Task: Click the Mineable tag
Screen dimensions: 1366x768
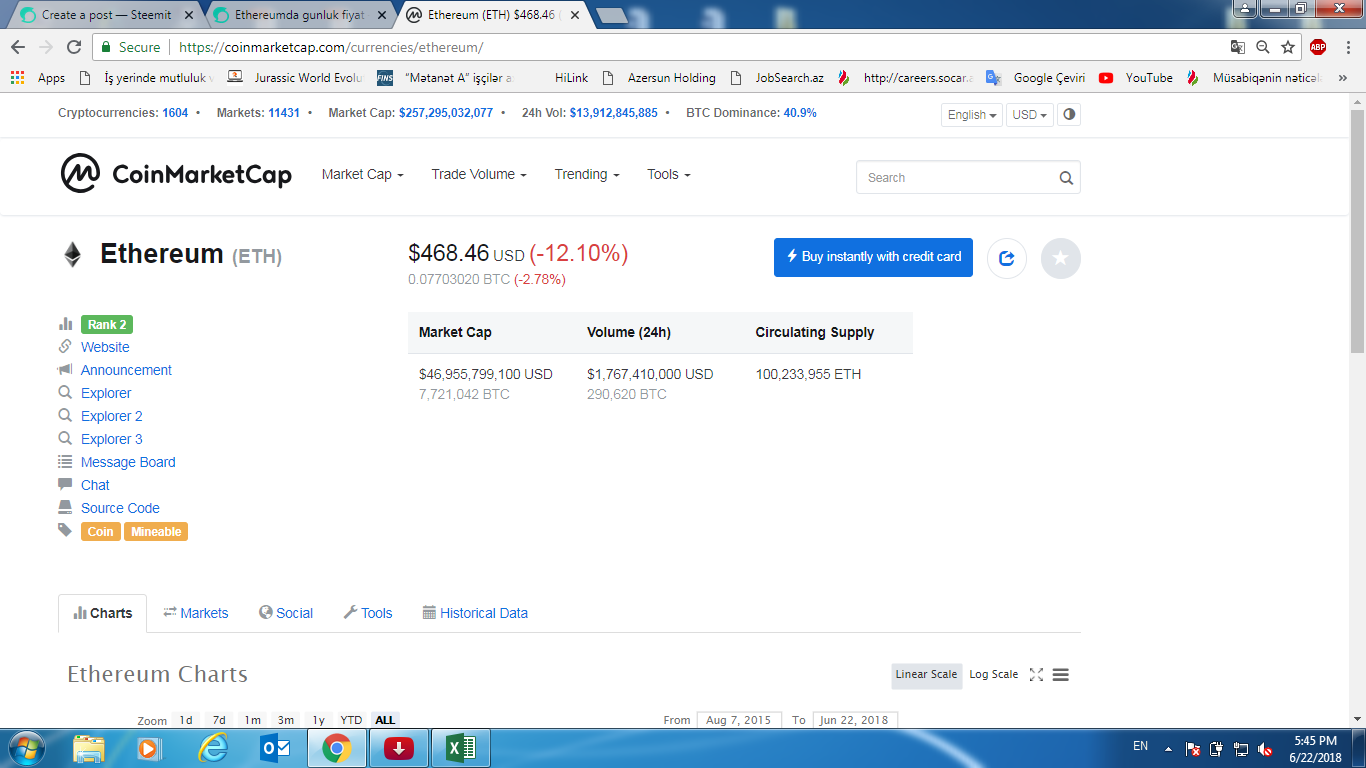Action: coord(156,532)
